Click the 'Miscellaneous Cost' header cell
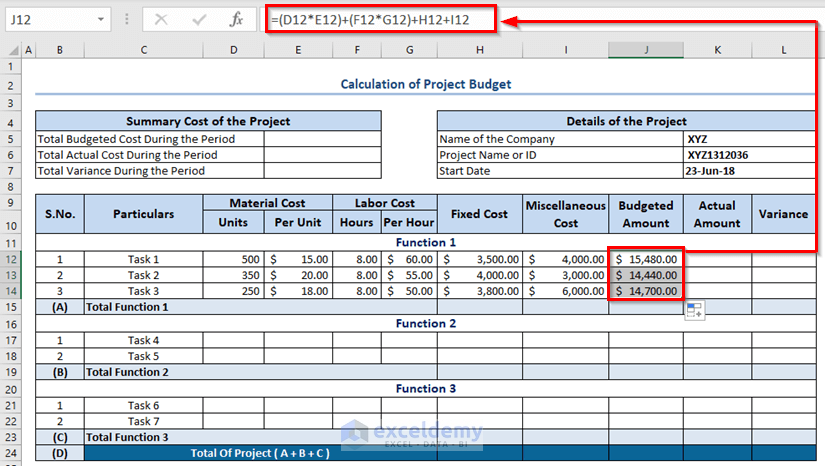 [566, 214]
